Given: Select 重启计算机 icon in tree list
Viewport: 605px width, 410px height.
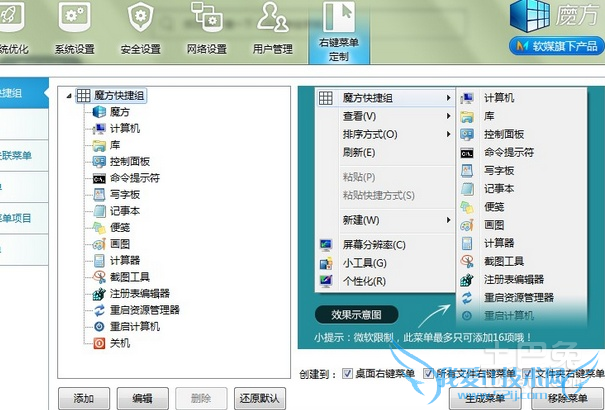Looking at the screenshot, I should tap(99, 327).
